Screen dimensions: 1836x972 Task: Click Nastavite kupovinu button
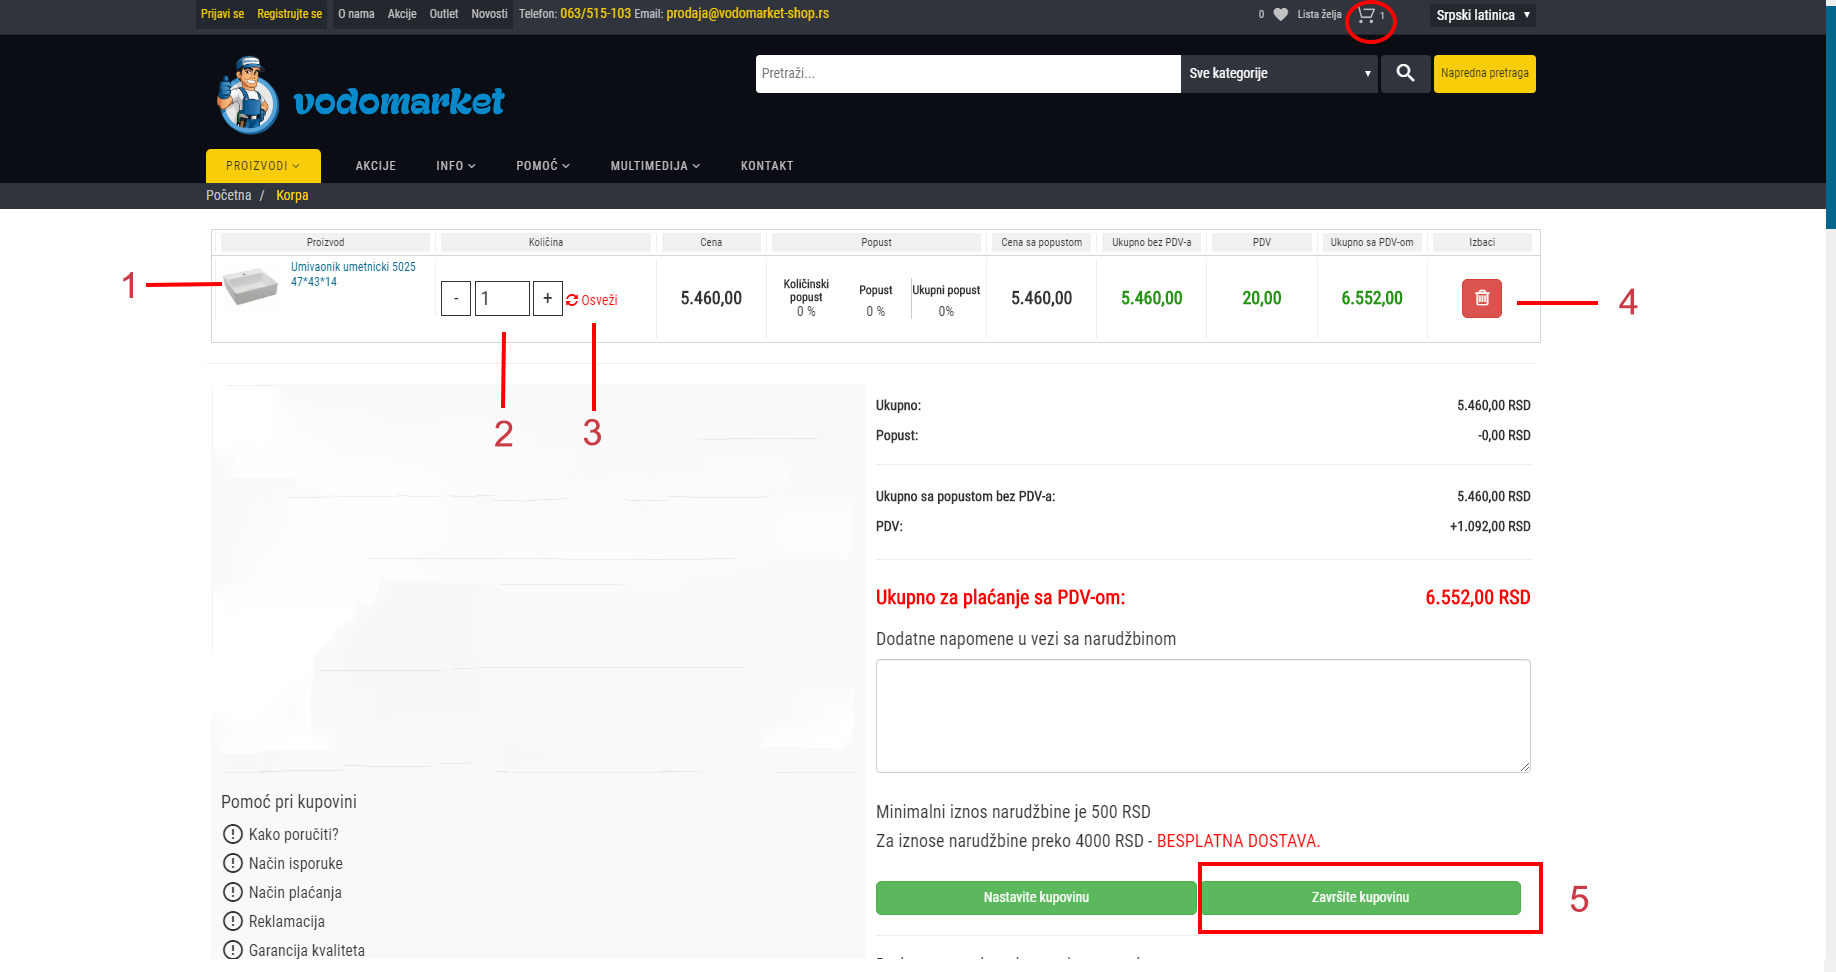(1036, 898)
